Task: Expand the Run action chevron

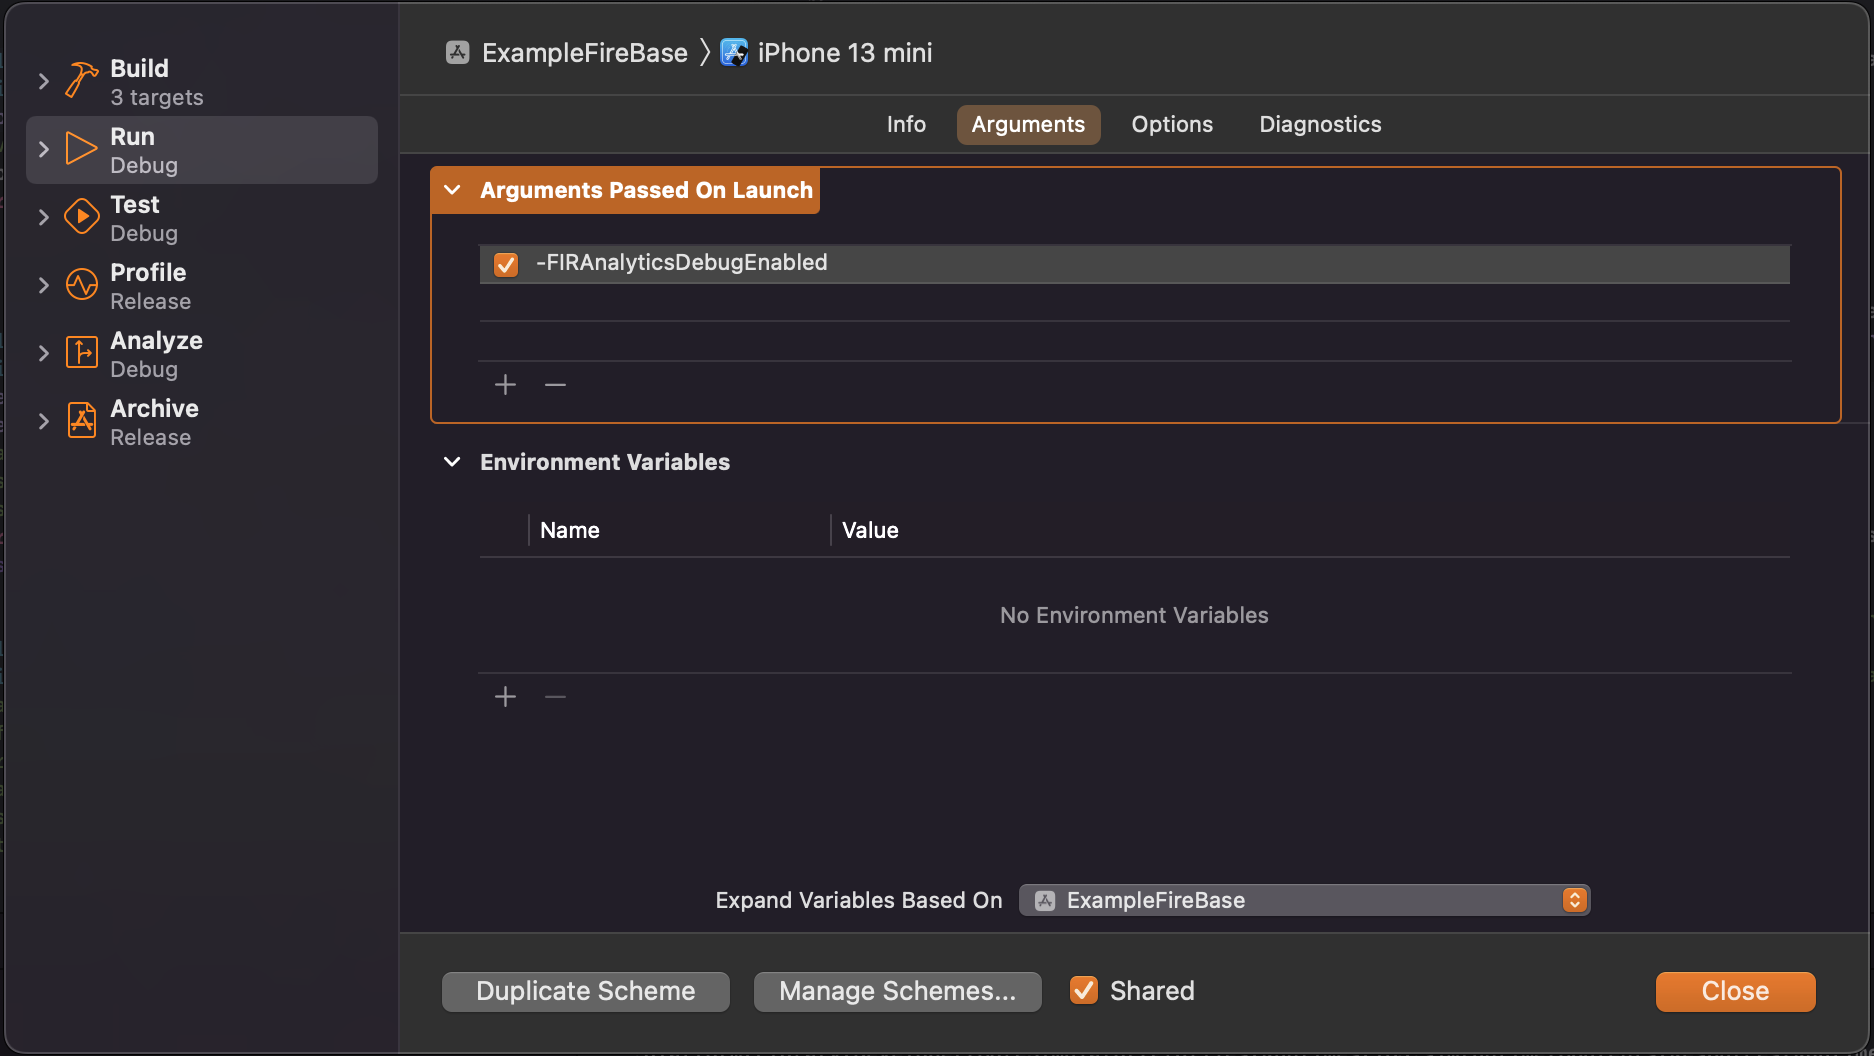Action: click(x=43, y=149)
